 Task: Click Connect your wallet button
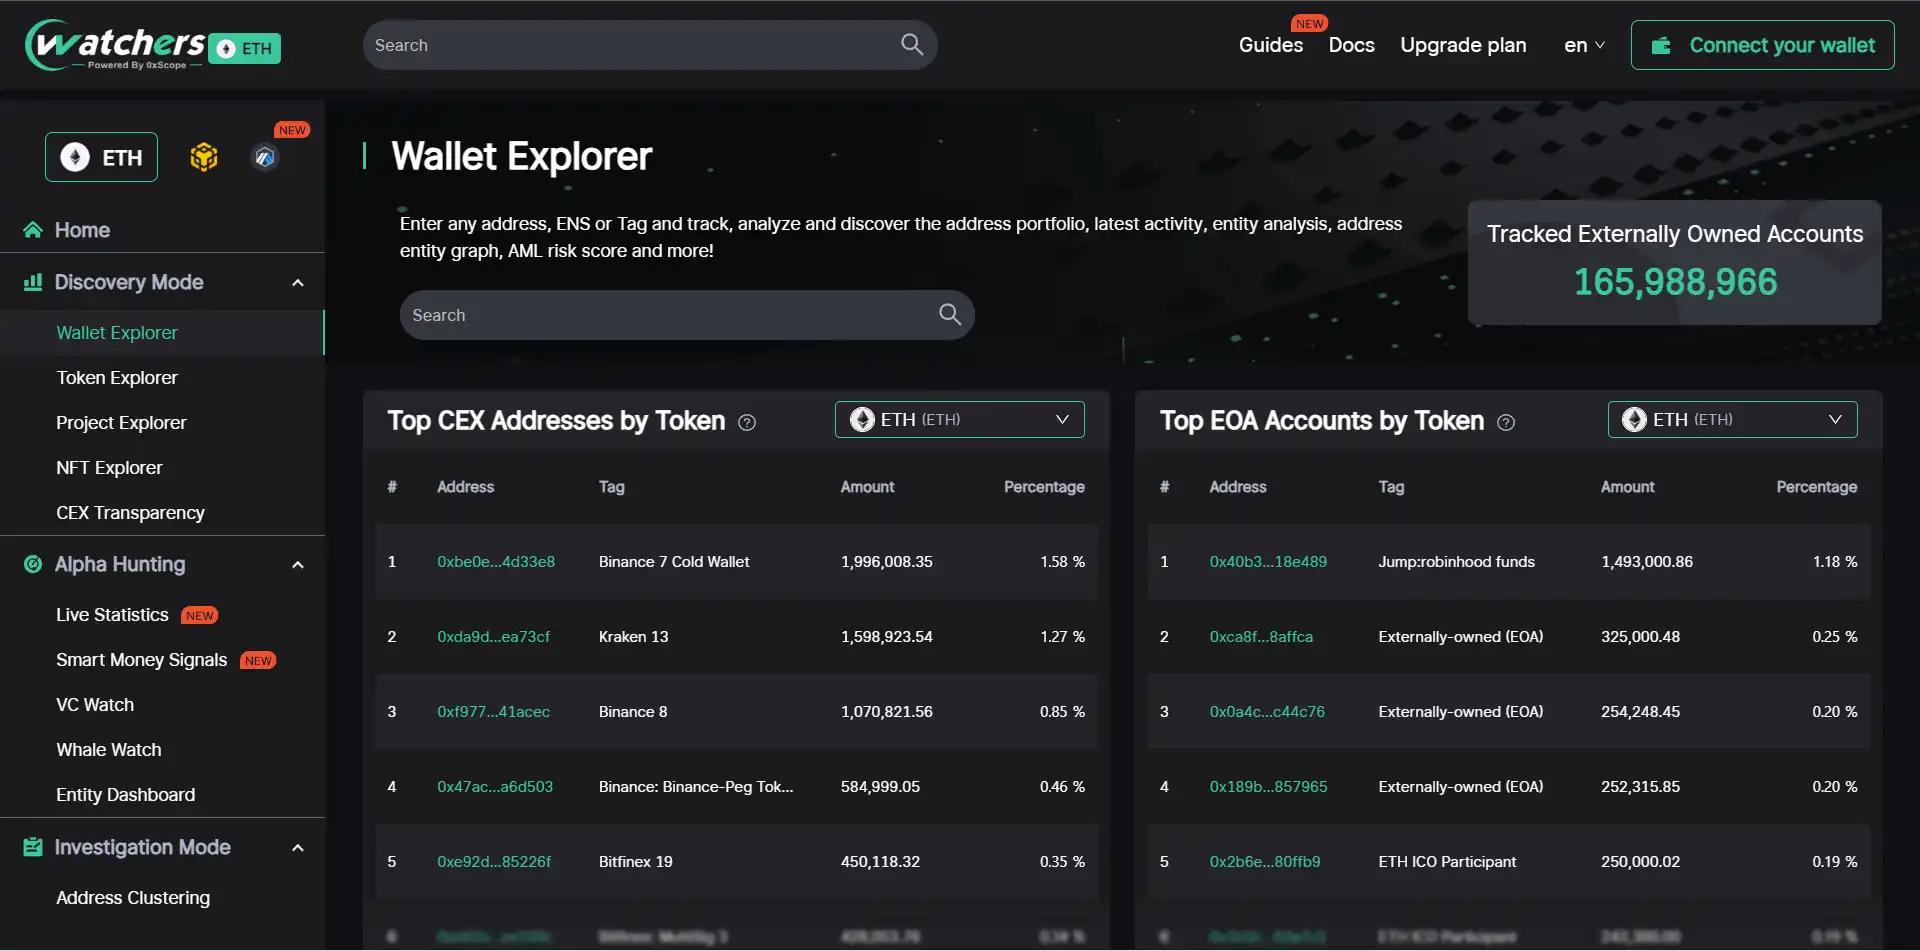pyautogui.click(x=1762, y=45)
